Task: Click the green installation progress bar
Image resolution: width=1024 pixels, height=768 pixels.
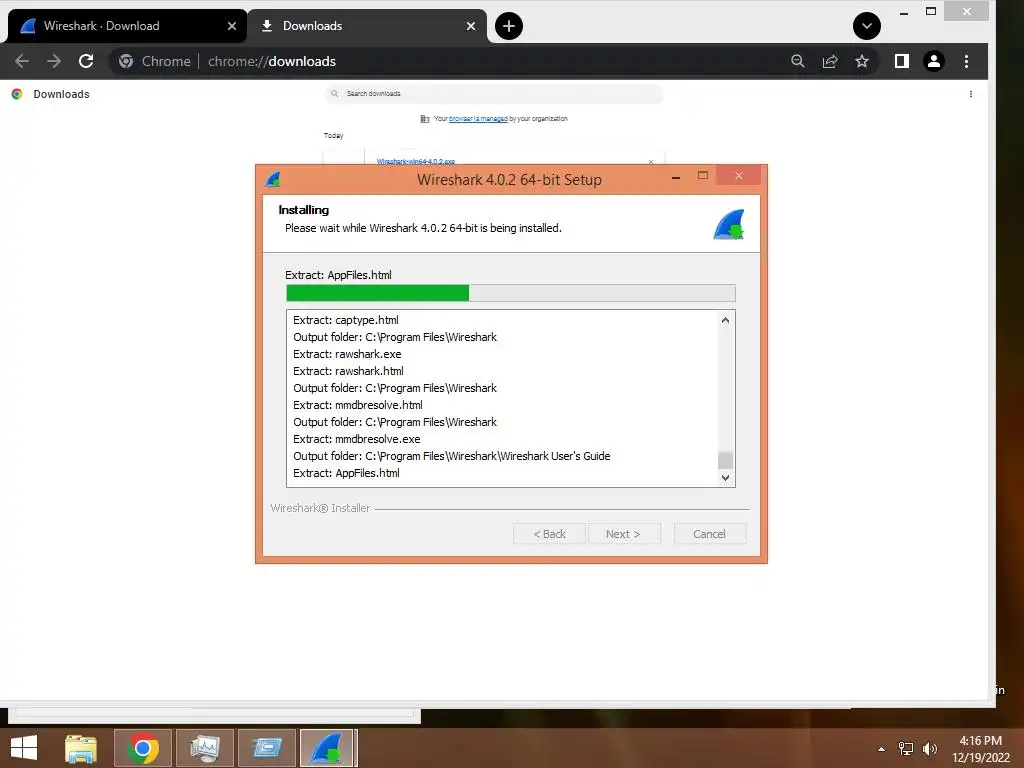Action: coord(377,293)
